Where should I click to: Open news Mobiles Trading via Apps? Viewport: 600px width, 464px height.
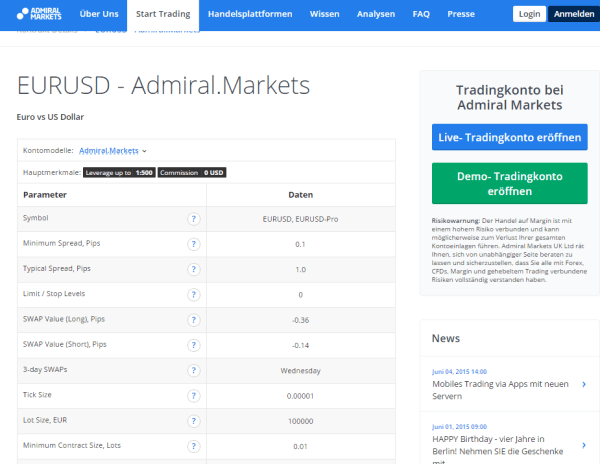coord(501,390)
